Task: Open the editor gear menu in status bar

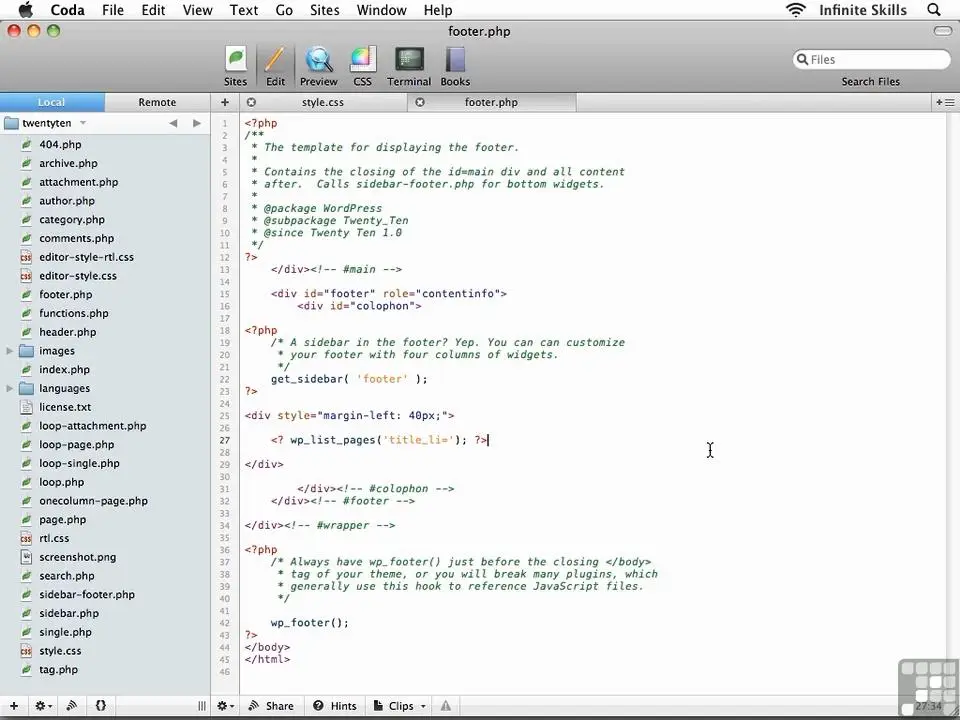Action: tap(225, 706)
